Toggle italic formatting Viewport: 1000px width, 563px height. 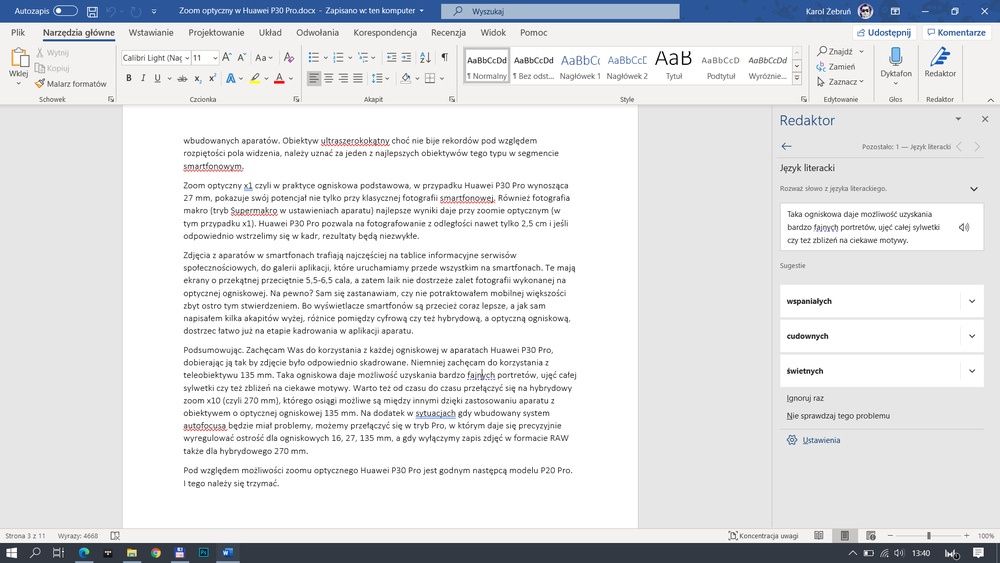pyautogui.click(x=143, y=78)
